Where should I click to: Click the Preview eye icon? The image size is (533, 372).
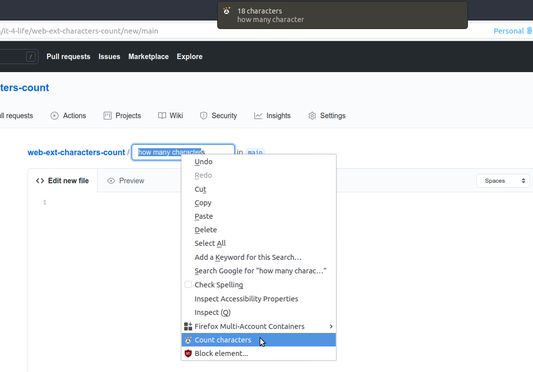click(x=111, y=181)
